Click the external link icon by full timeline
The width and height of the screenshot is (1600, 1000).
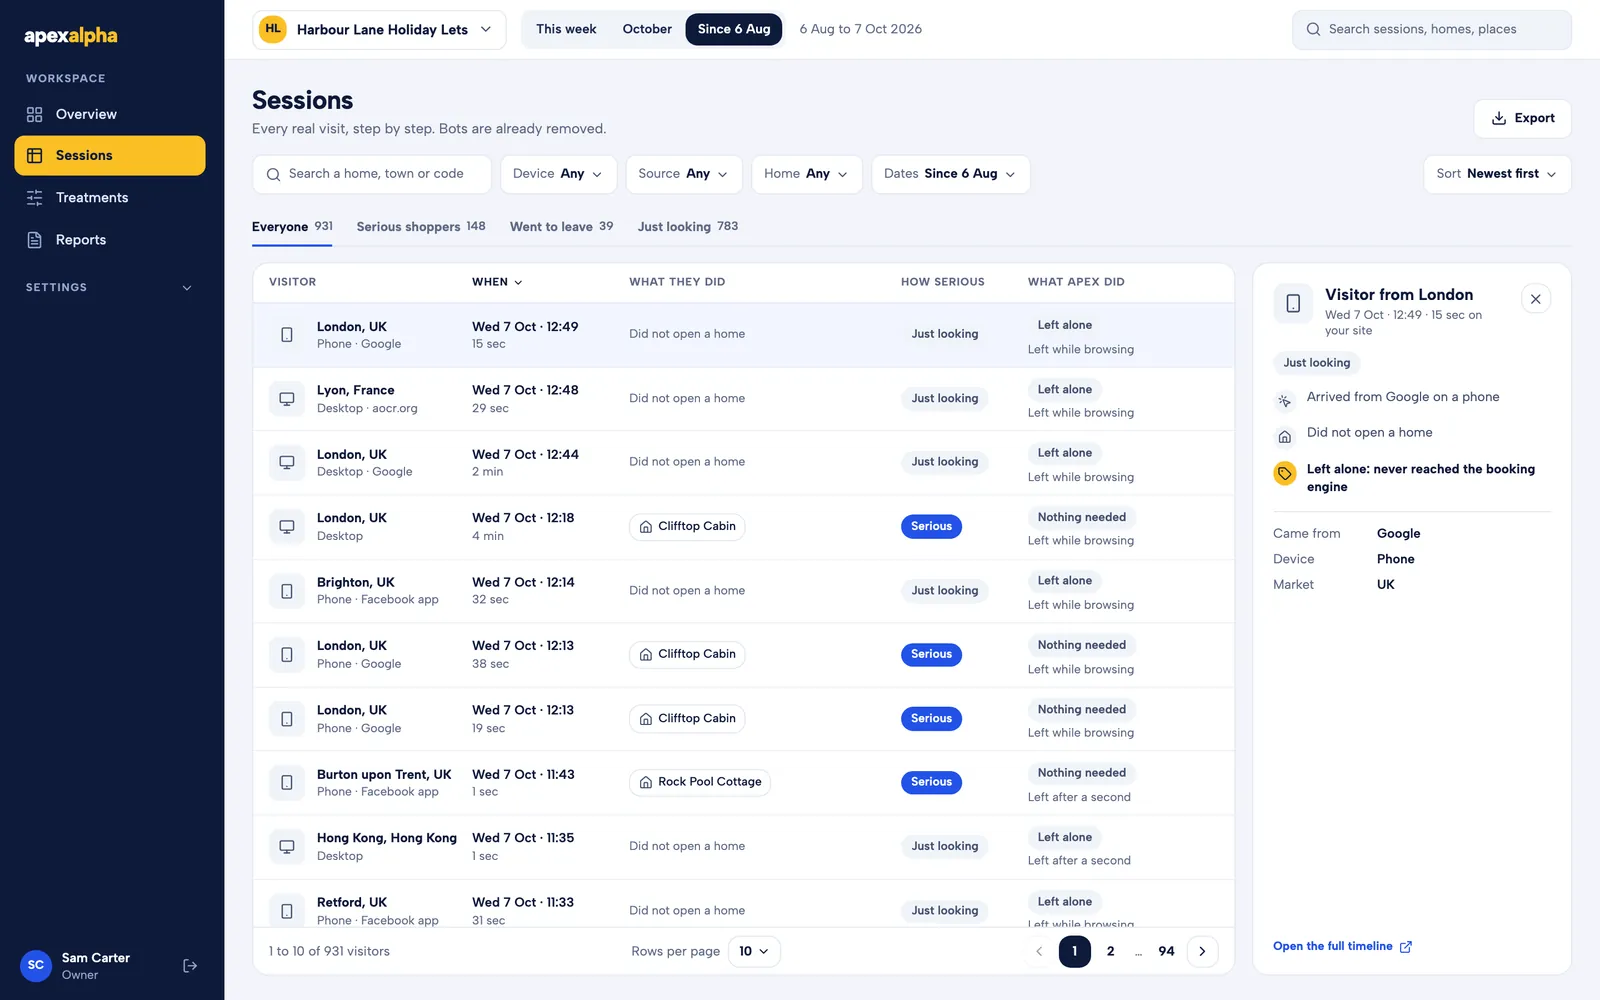point(1406,947)
